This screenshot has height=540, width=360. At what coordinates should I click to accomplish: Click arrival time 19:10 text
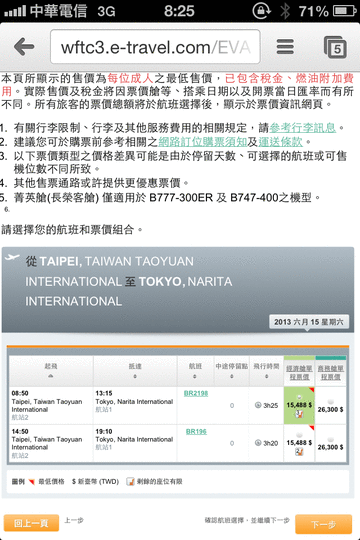(x=104, y=432)
